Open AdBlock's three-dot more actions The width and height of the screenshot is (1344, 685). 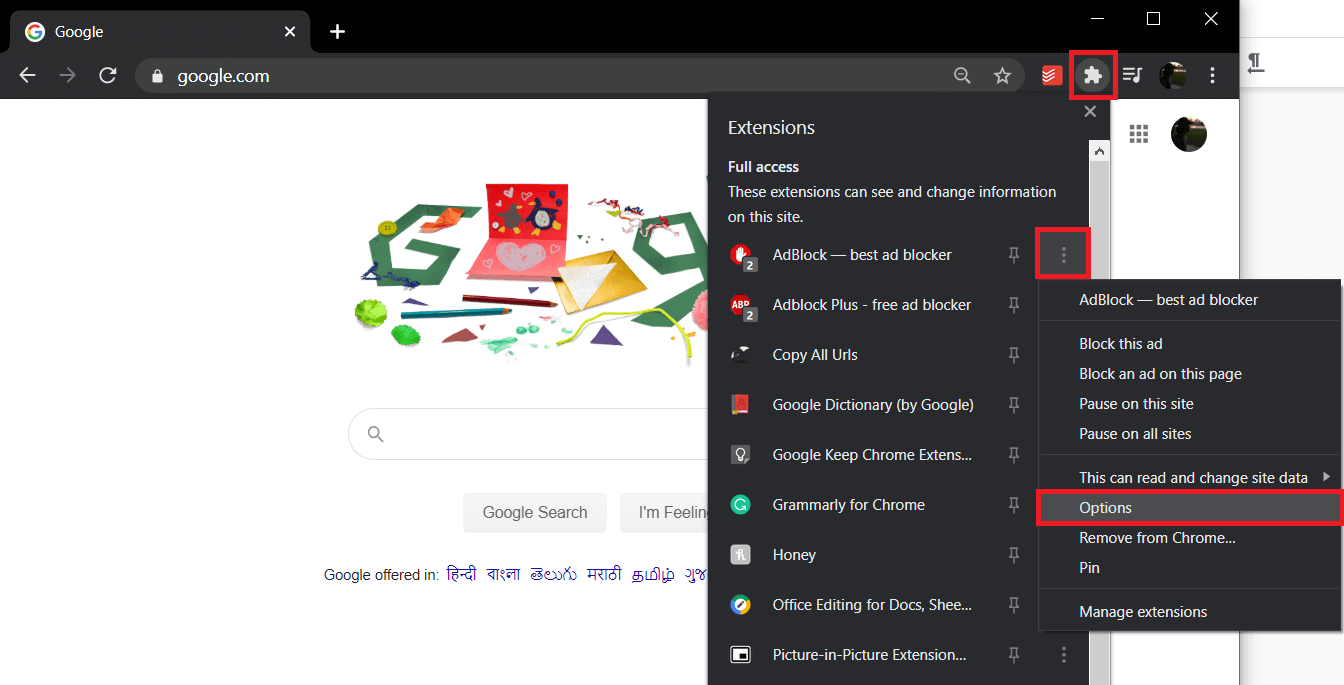(x=1063, y=255)
